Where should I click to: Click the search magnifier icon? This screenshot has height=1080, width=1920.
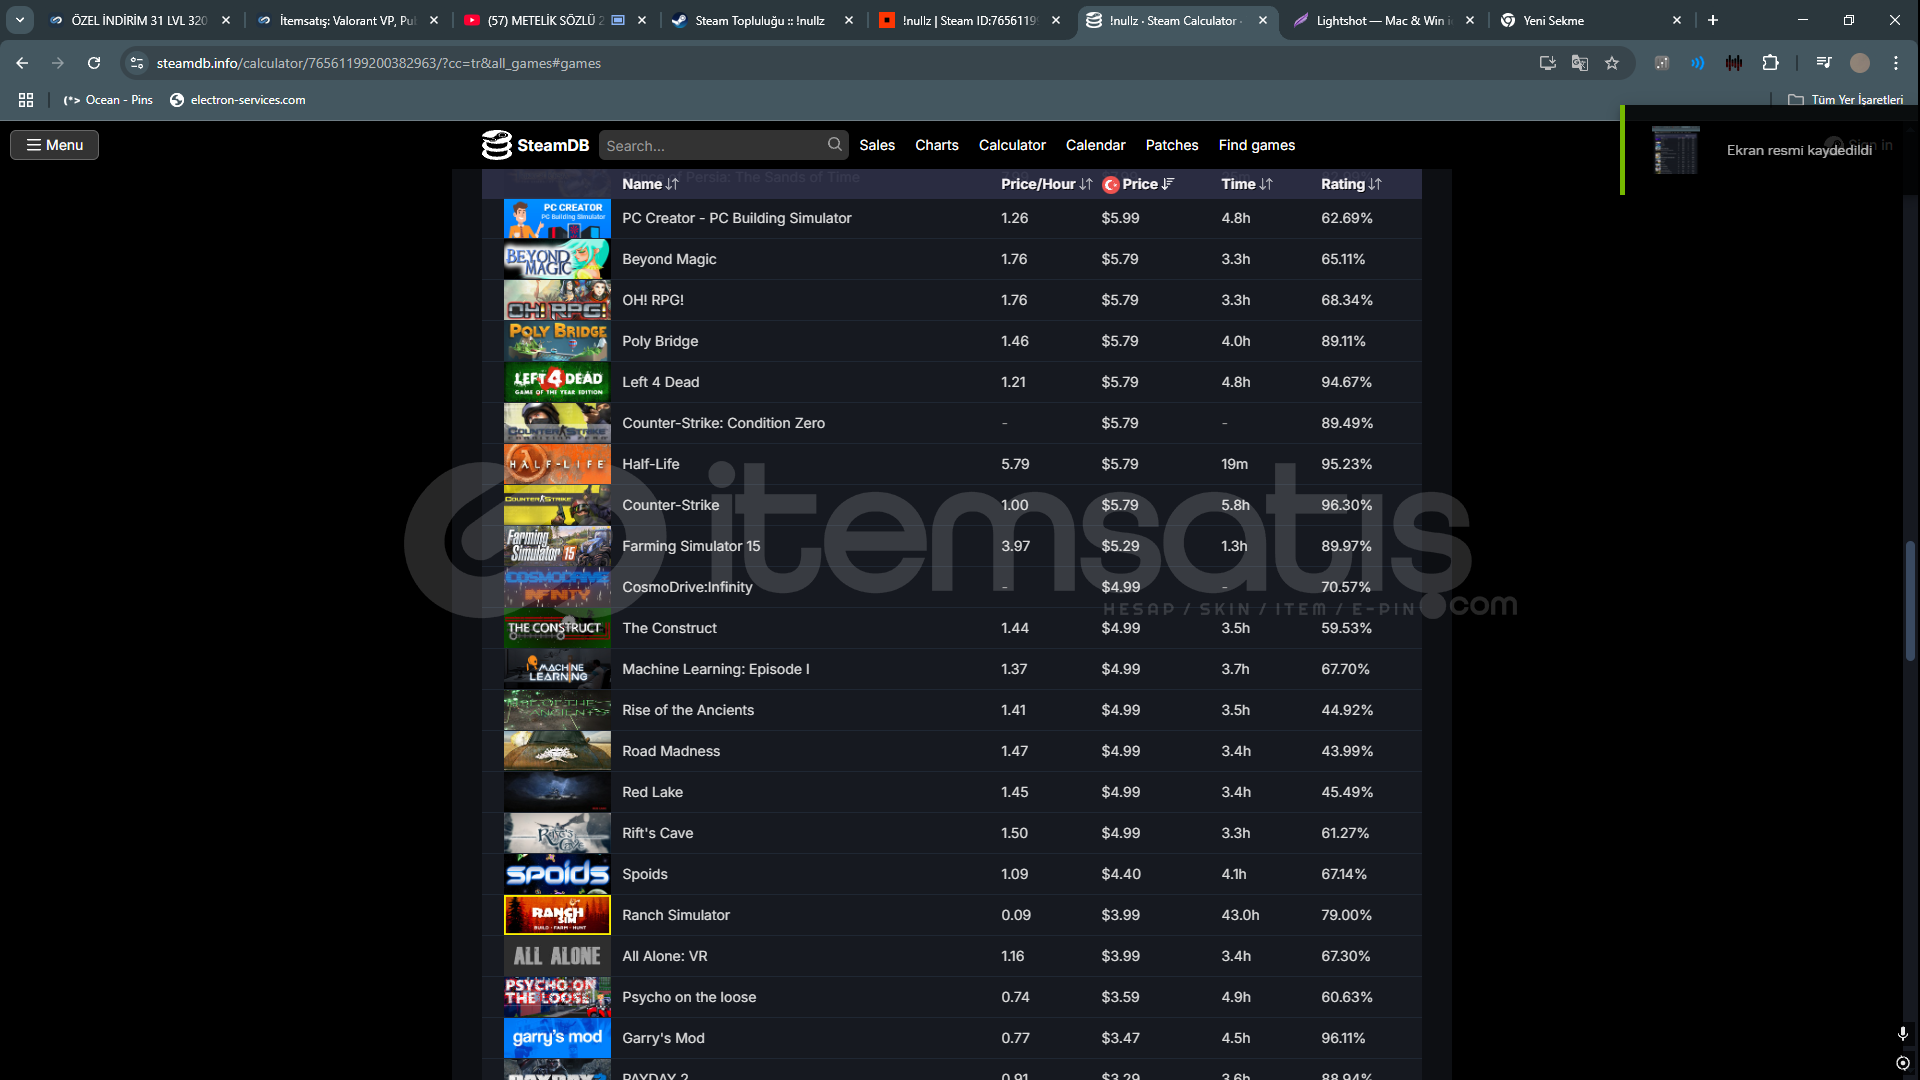pos(834,145)
